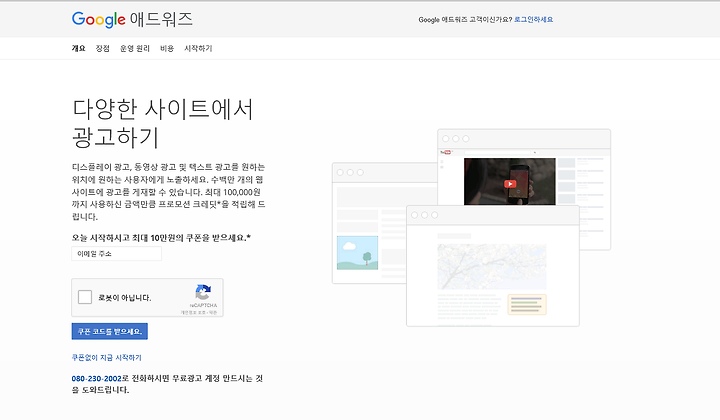Click the cherry blossom image in the illustration

pos(492,266)
